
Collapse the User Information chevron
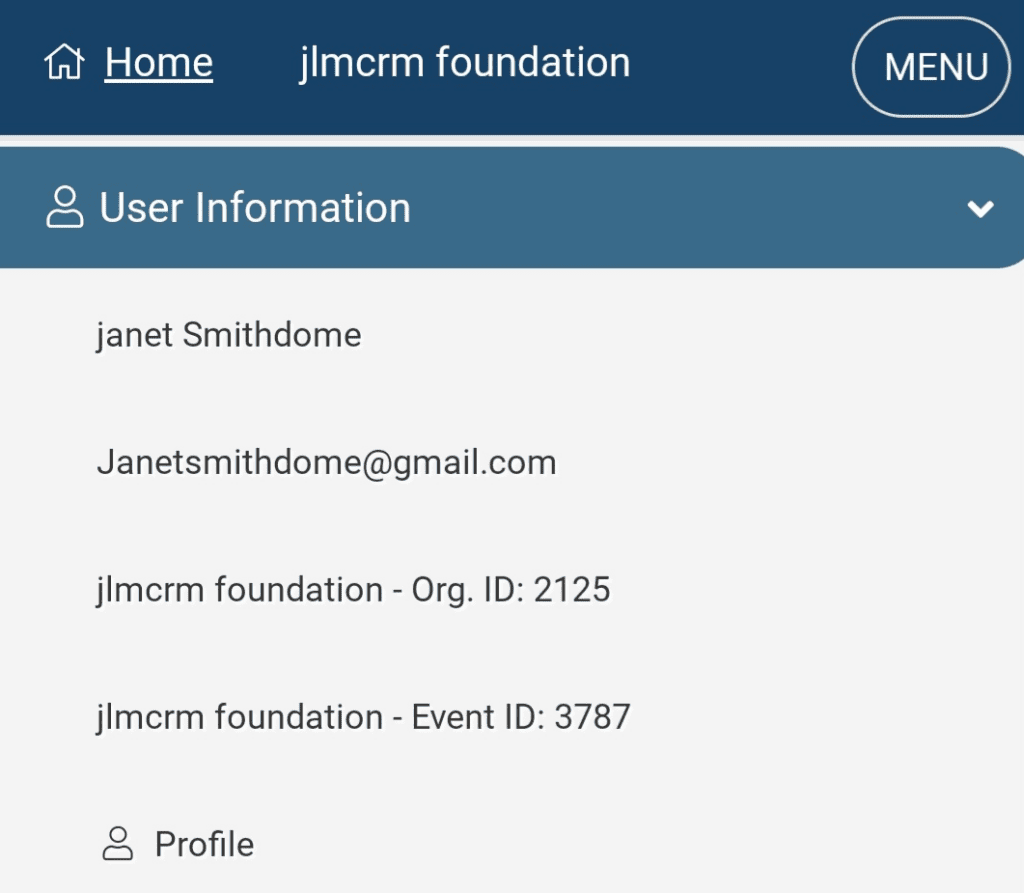point(981,209)
